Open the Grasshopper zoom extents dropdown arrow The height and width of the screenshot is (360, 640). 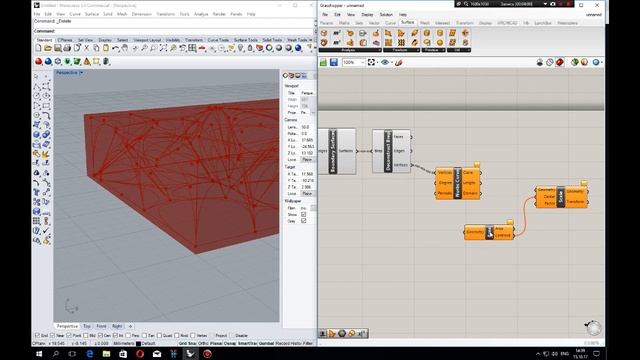(377, 62)
